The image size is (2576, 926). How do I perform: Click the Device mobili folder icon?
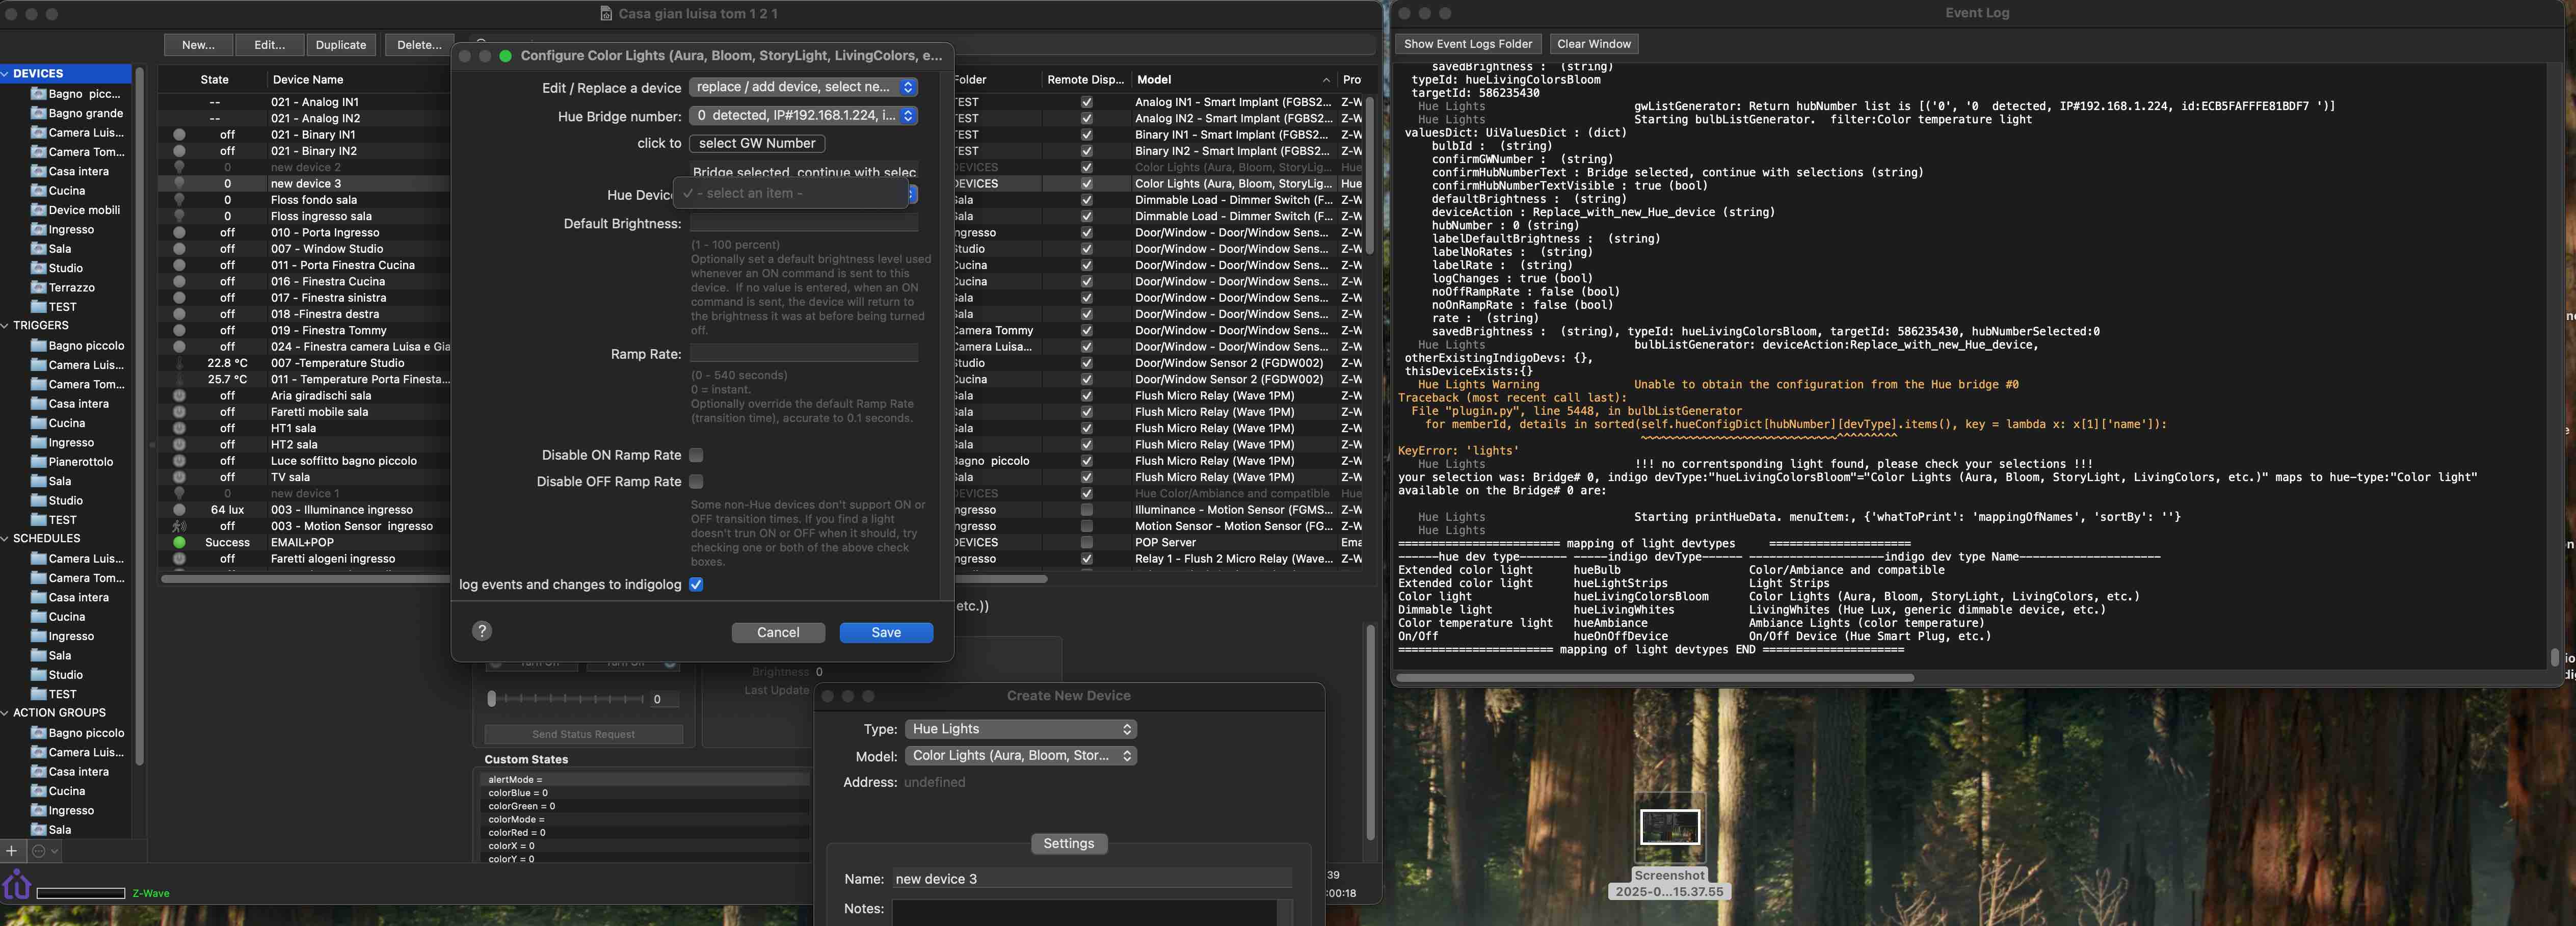(38, 210)
